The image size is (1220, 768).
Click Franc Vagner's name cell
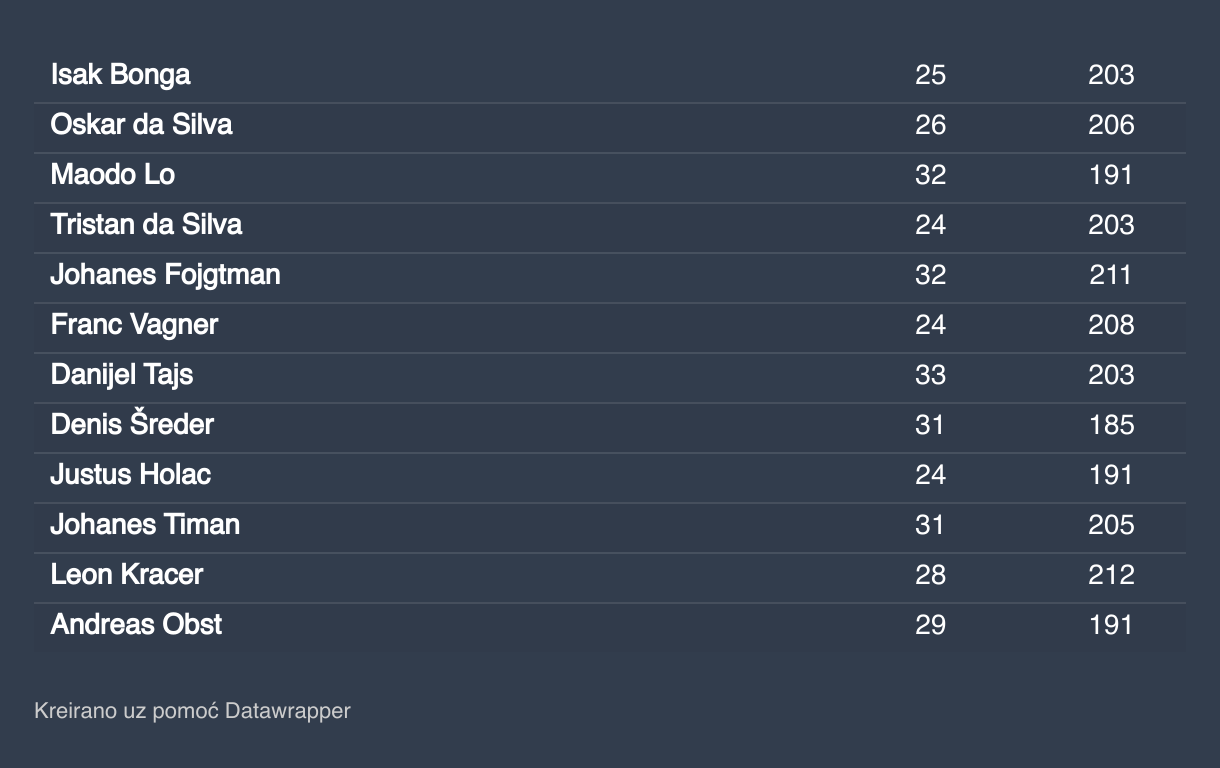134,325
